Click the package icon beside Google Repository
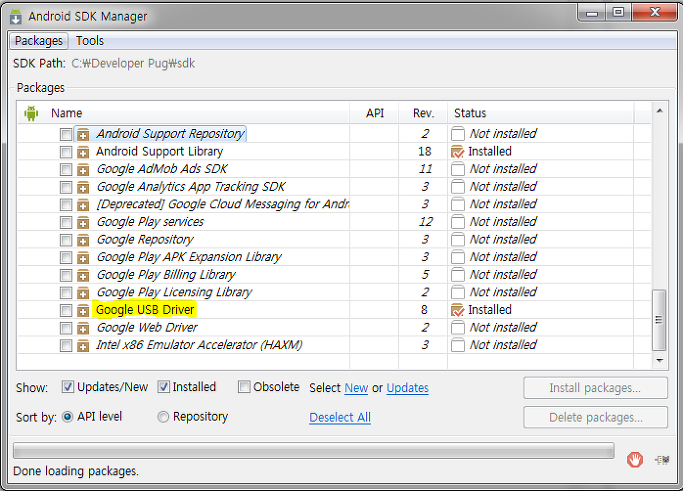The image size is (683, 491). pyautogui.click(x=83, y=240)
